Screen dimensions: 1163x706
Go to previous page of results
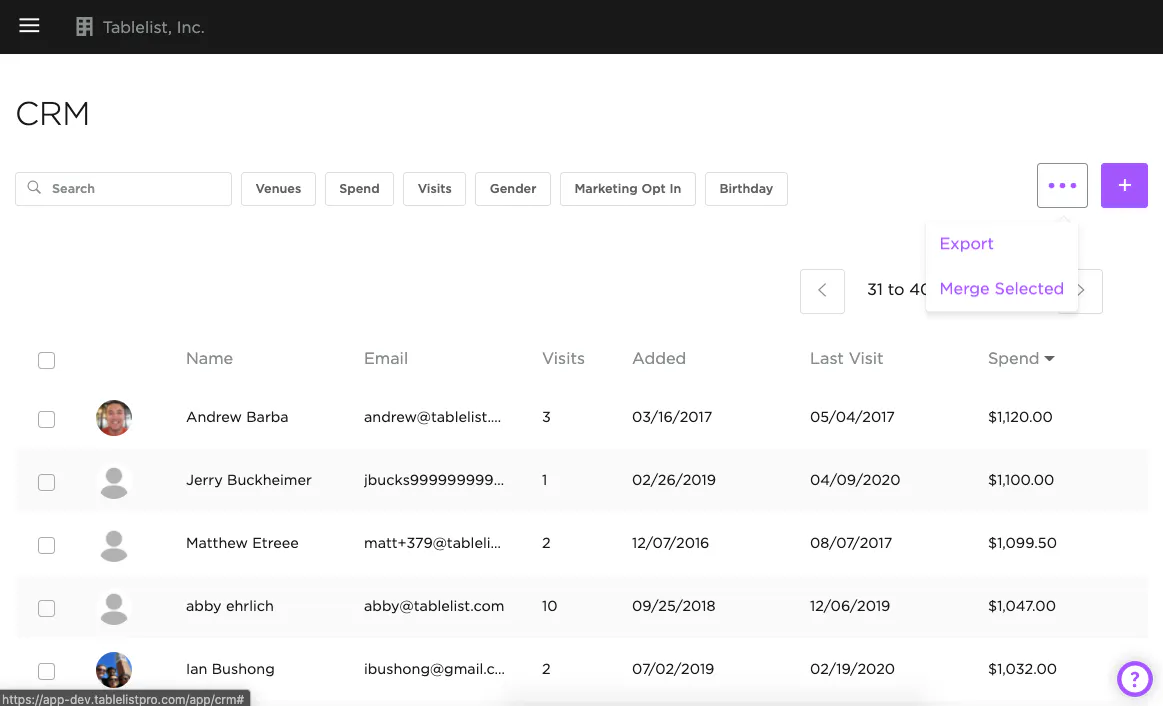(x=822, y=291)
